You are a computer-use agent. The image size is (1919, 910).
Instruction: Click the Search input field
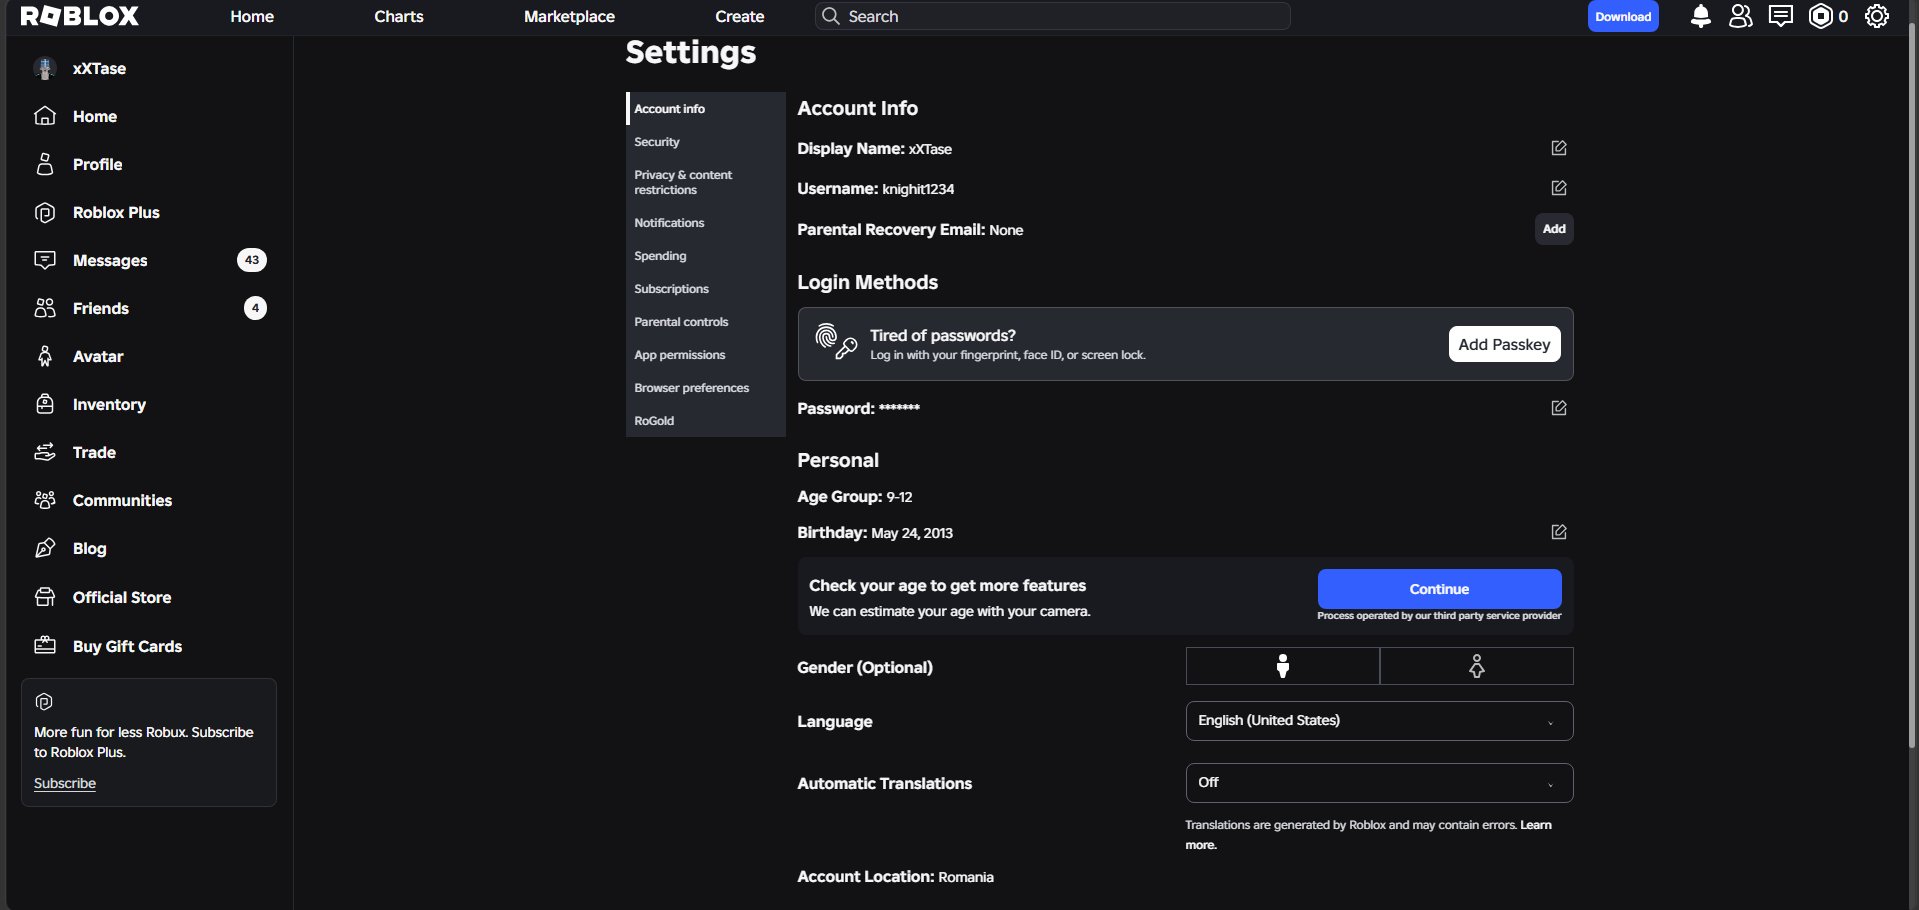pyautogui.click(x=1053, y=16)
